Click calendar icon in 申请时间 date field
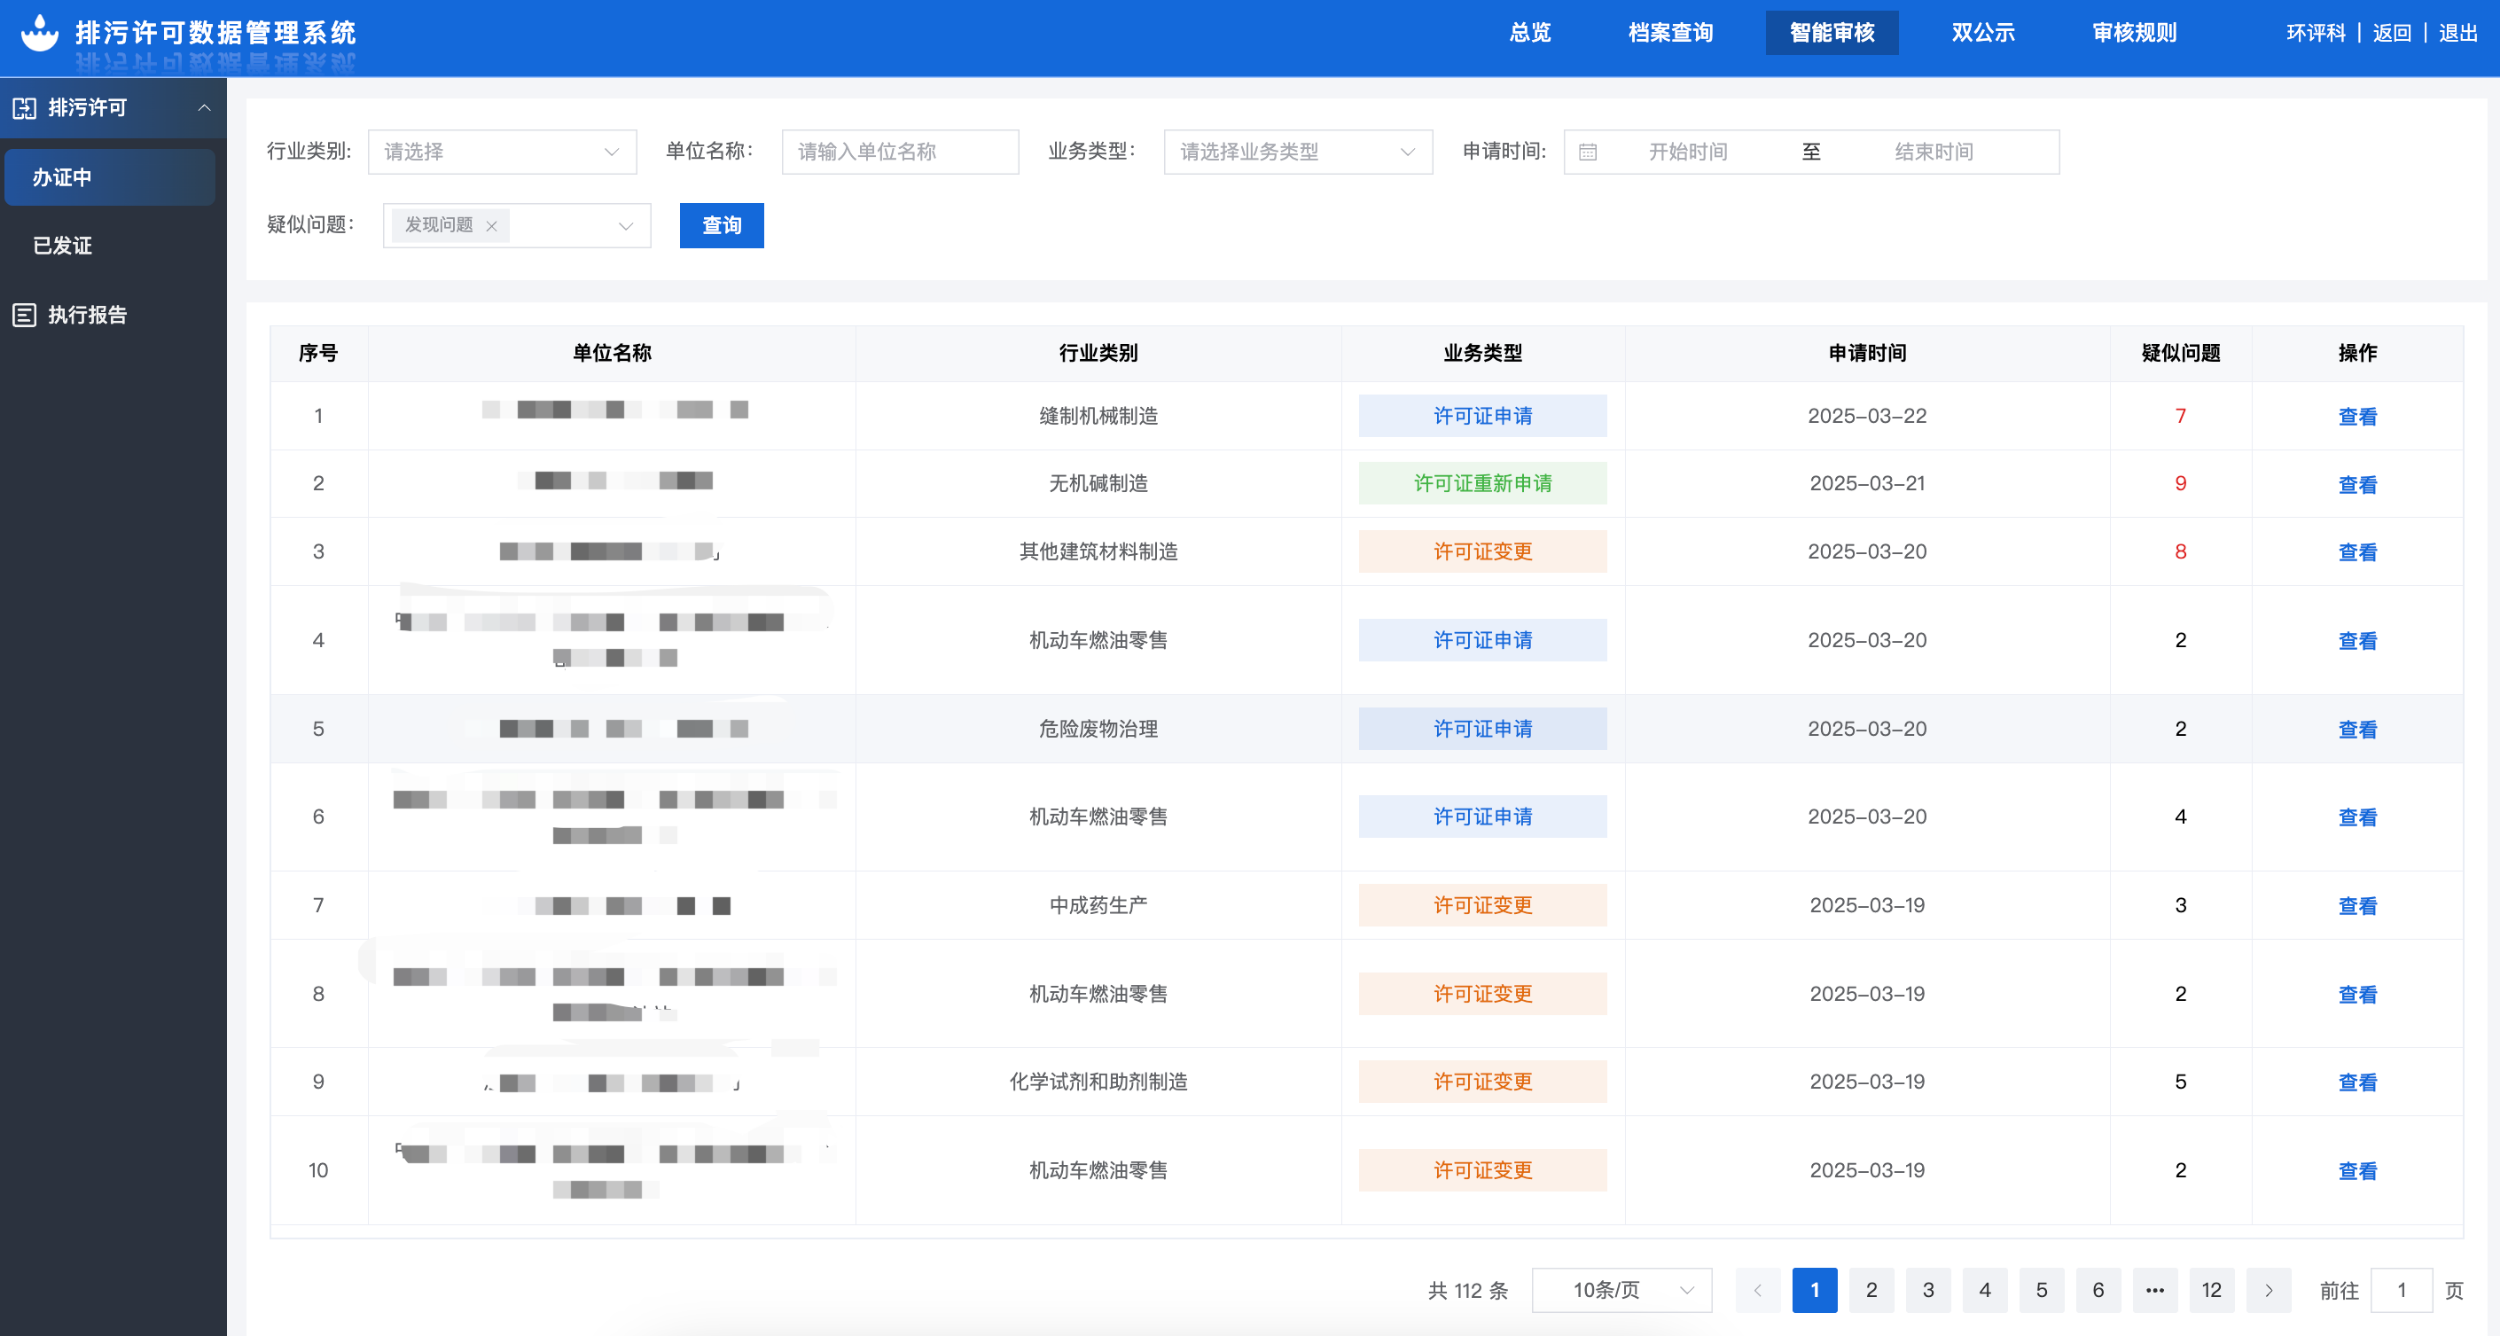 (x=1587, y=152)
